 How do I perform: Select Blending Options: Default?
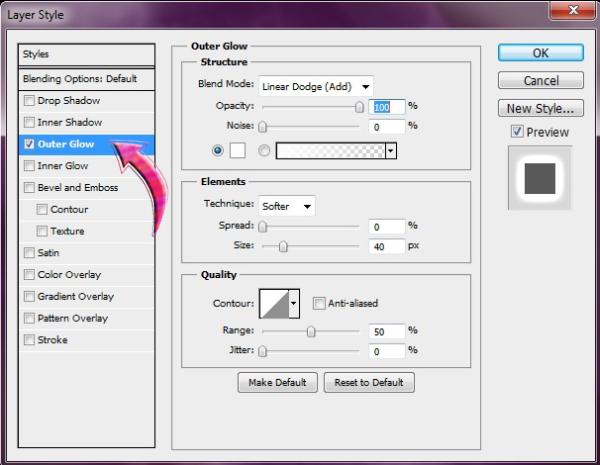coord(86,79)
